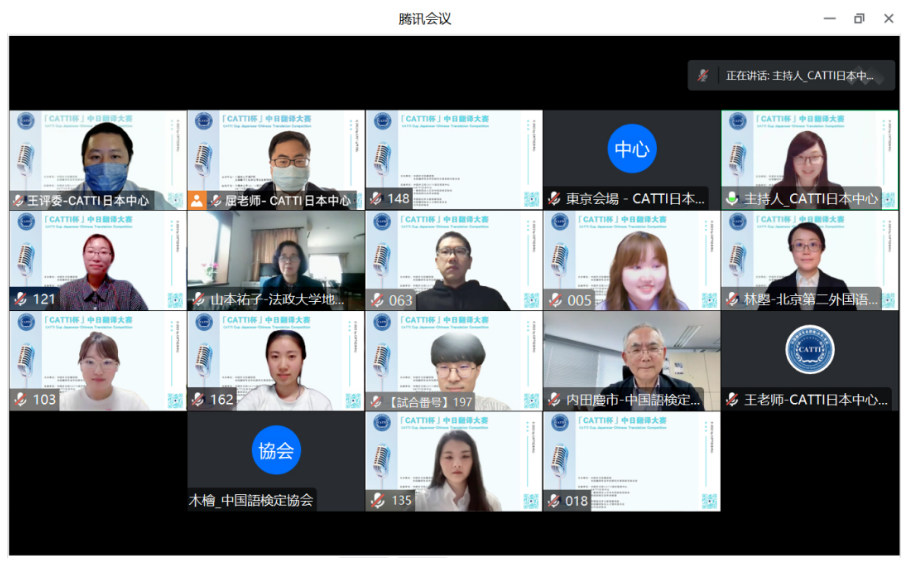Click muted mic icon on 東京会場 tile
Viewport: 907px width, 564px height.
coord(554,198)
